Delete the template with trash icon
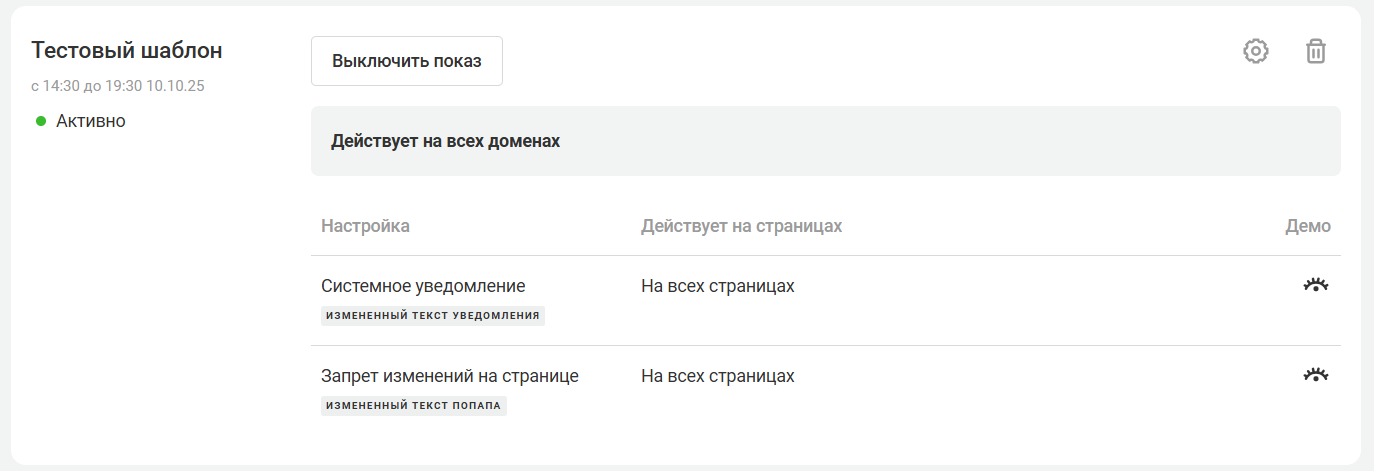1374x471 pixels. pyautogui.click(x=1316, y=52)
